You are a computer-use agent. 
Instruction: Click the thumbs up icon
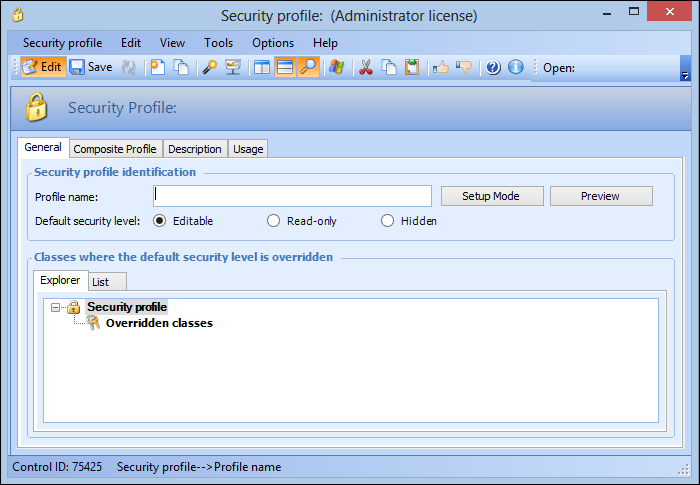(x=441, y=68)
